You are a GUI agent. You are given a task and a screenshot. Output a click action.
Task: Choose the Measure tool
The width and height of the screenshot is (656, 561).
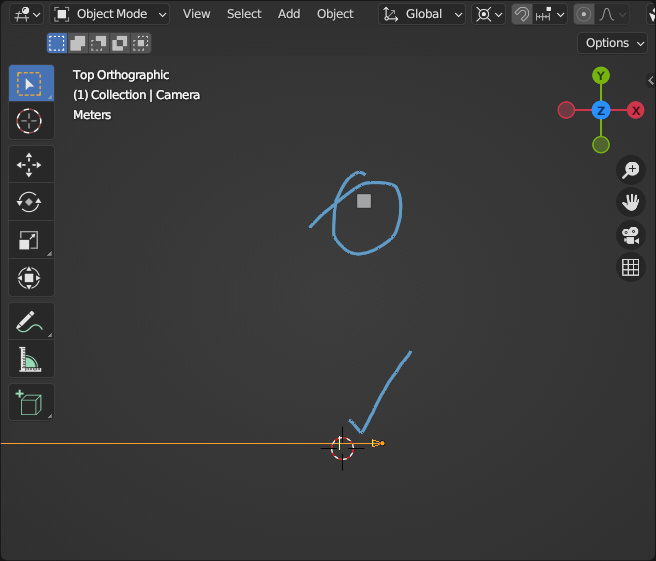30,359
